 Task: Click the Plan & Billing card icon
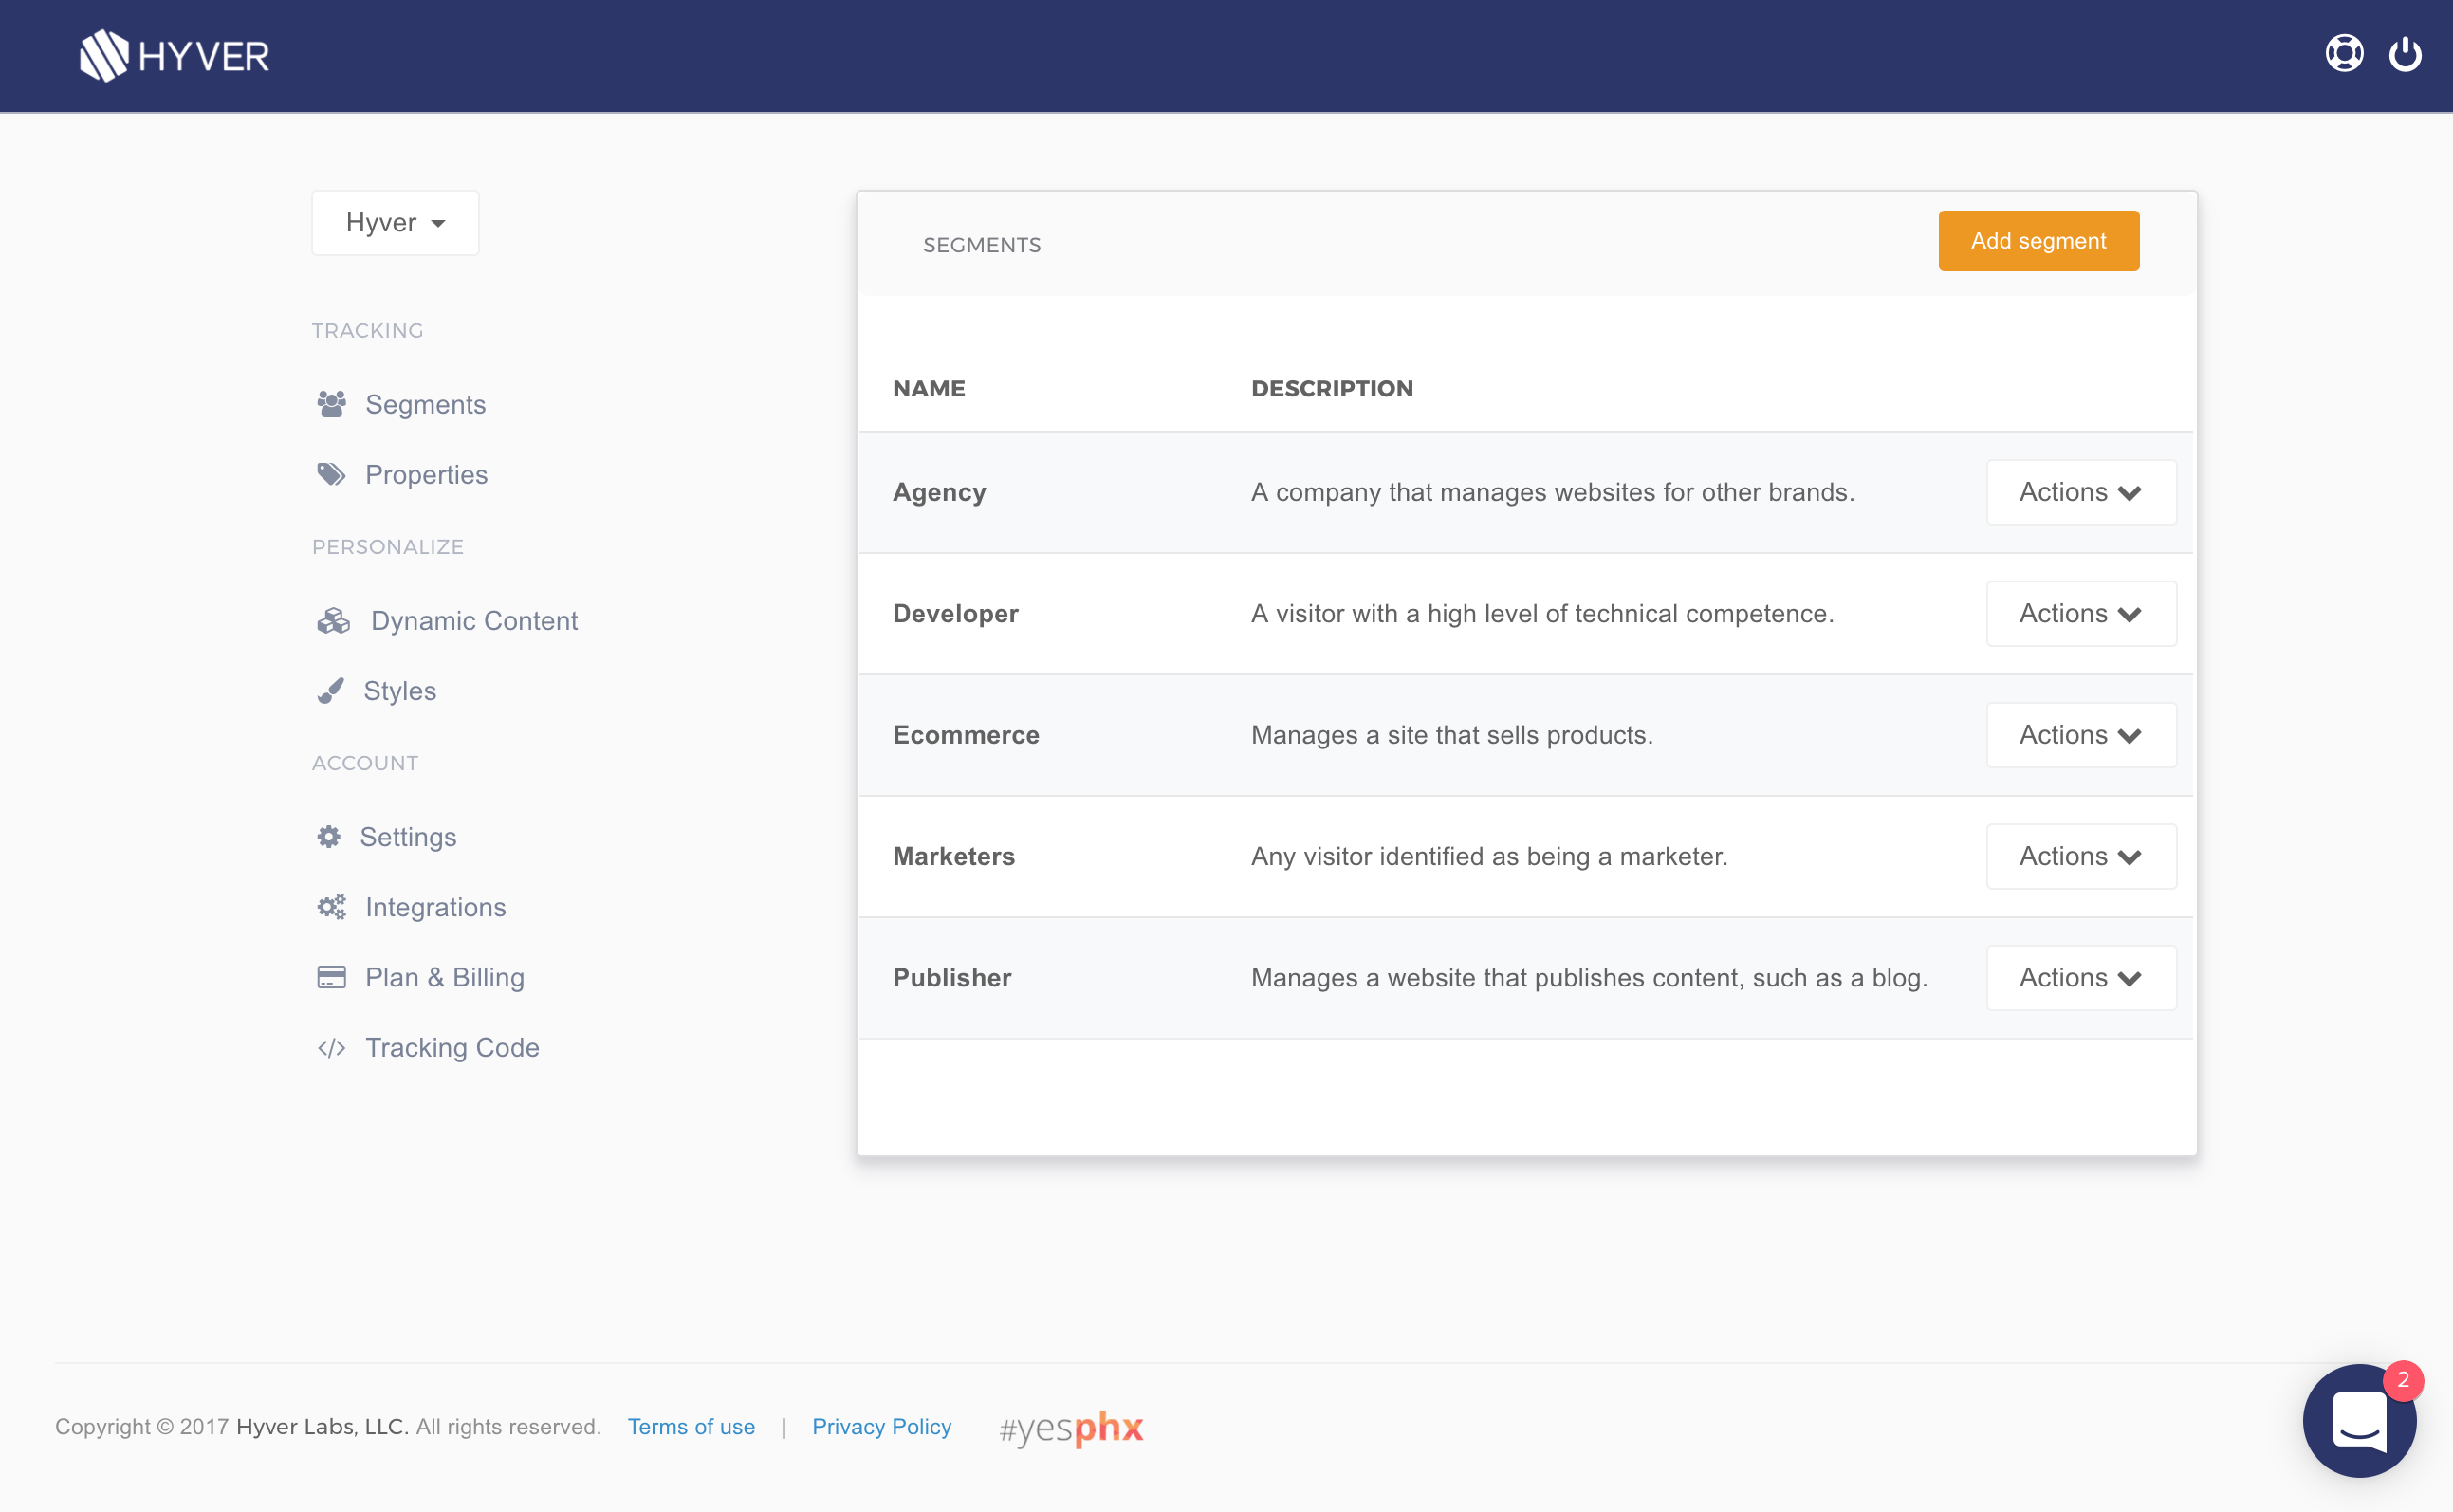[331, 977]
